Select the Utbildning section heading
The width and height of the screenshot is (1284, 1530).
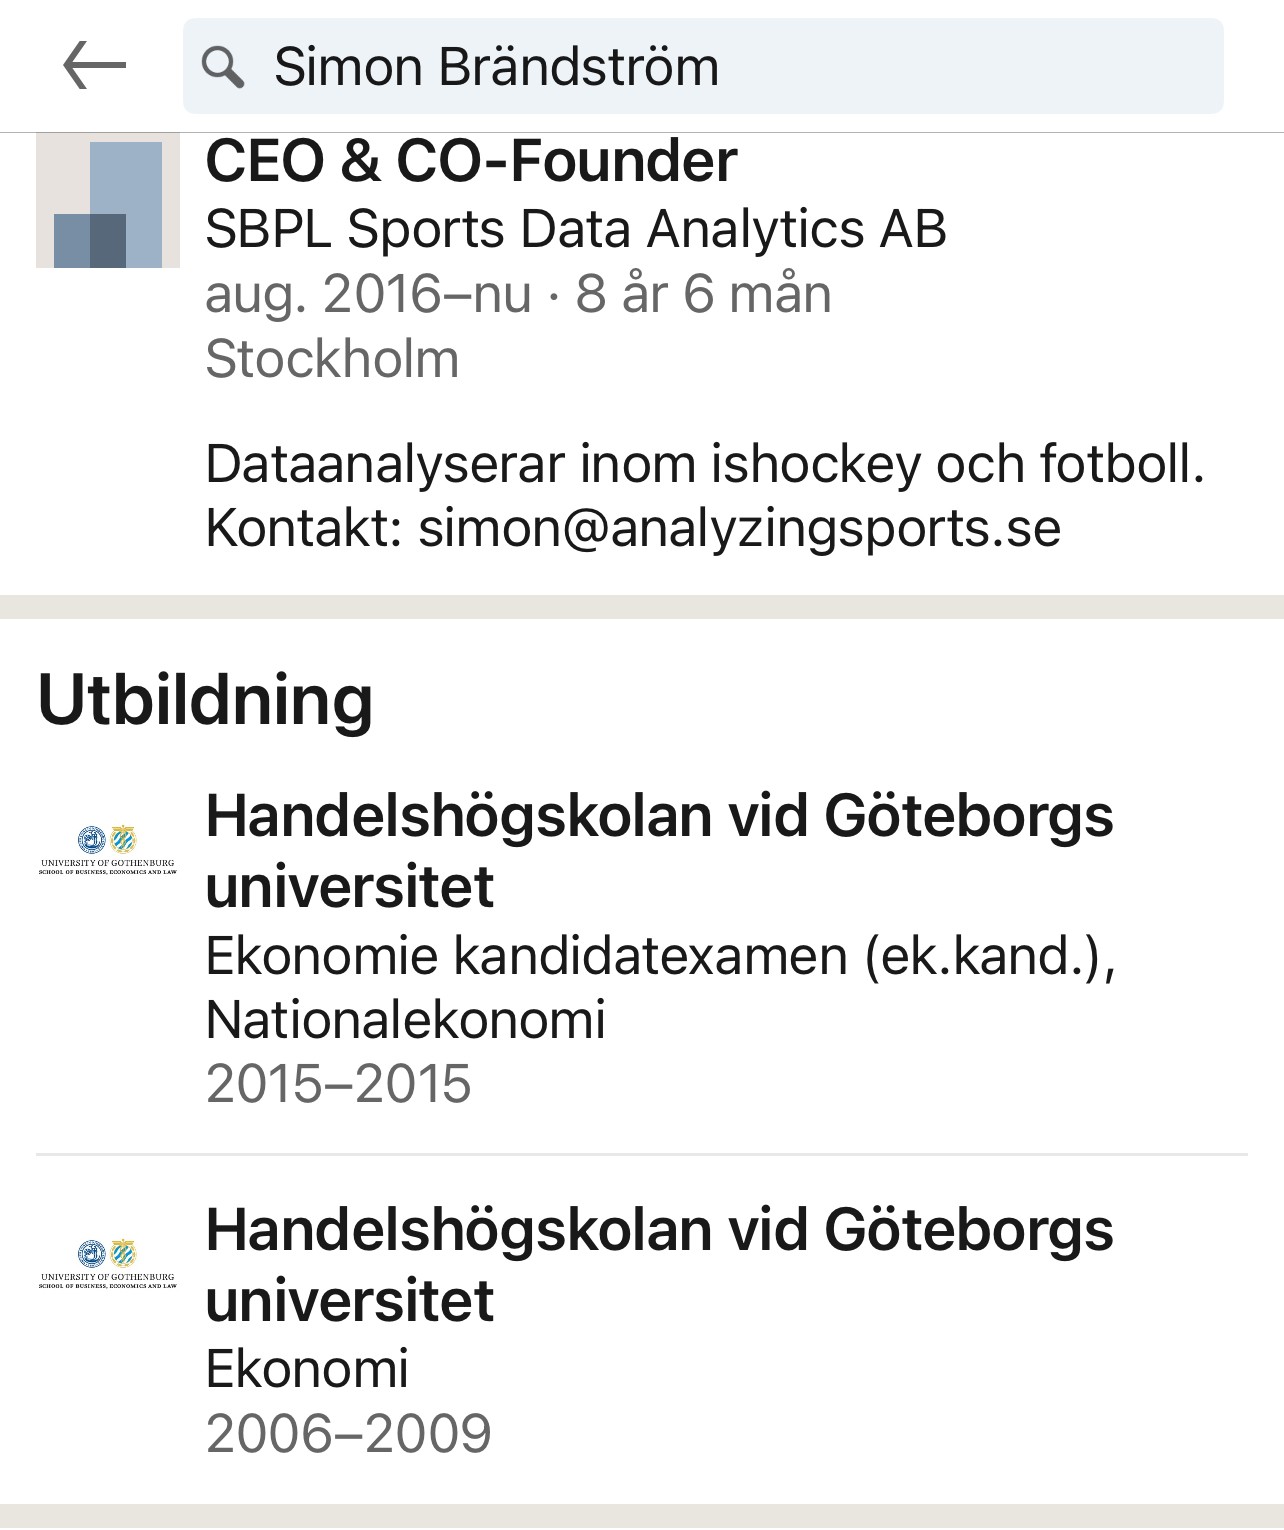[205, 700]
